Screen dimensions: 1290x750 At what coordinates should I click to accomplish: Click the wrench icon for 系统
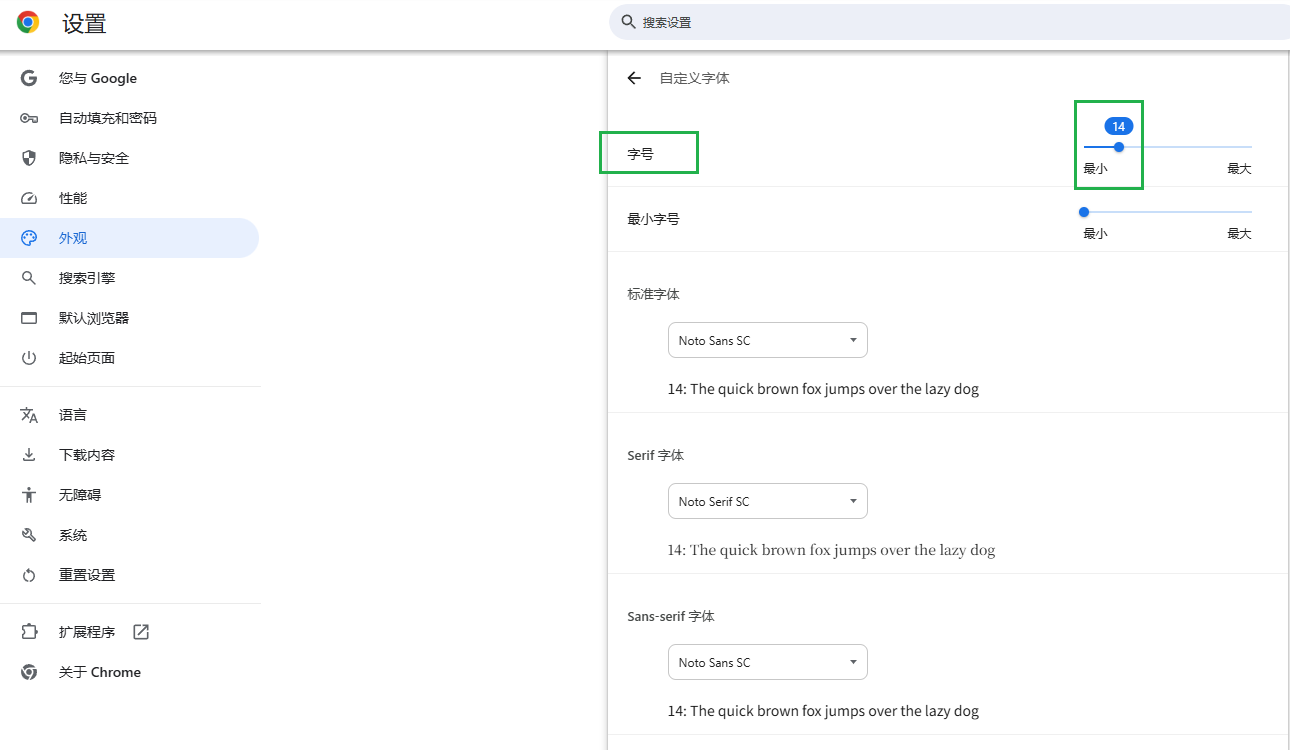[x=29, y=535]
